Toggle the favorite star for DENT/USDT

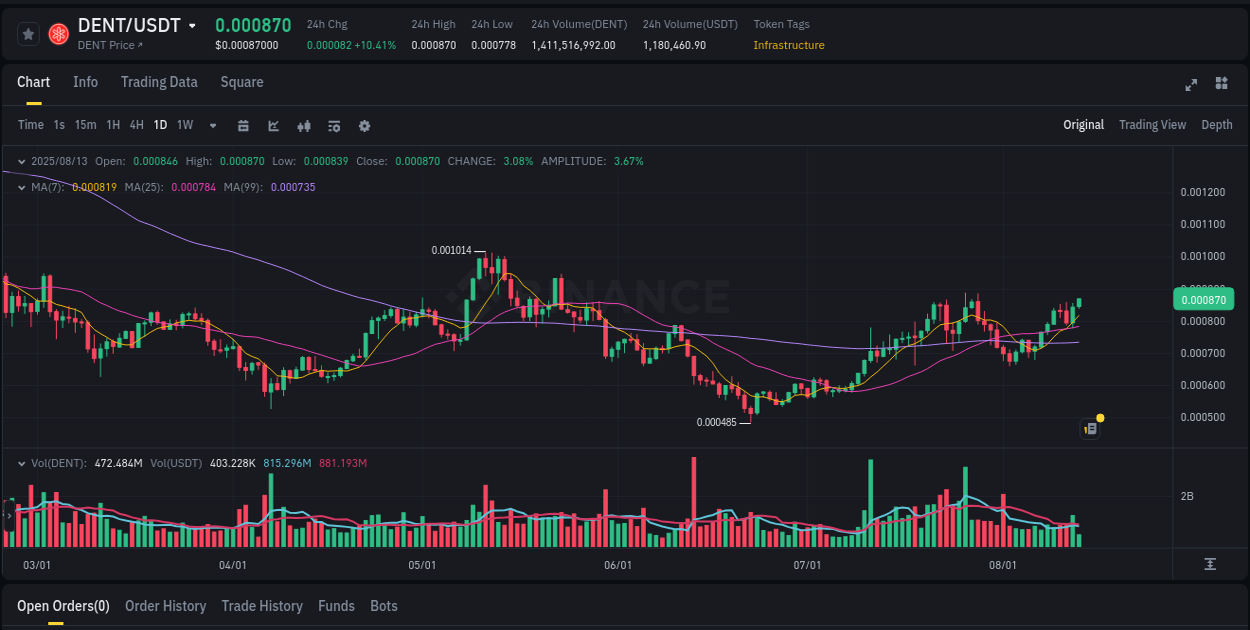tap(28, 33)
